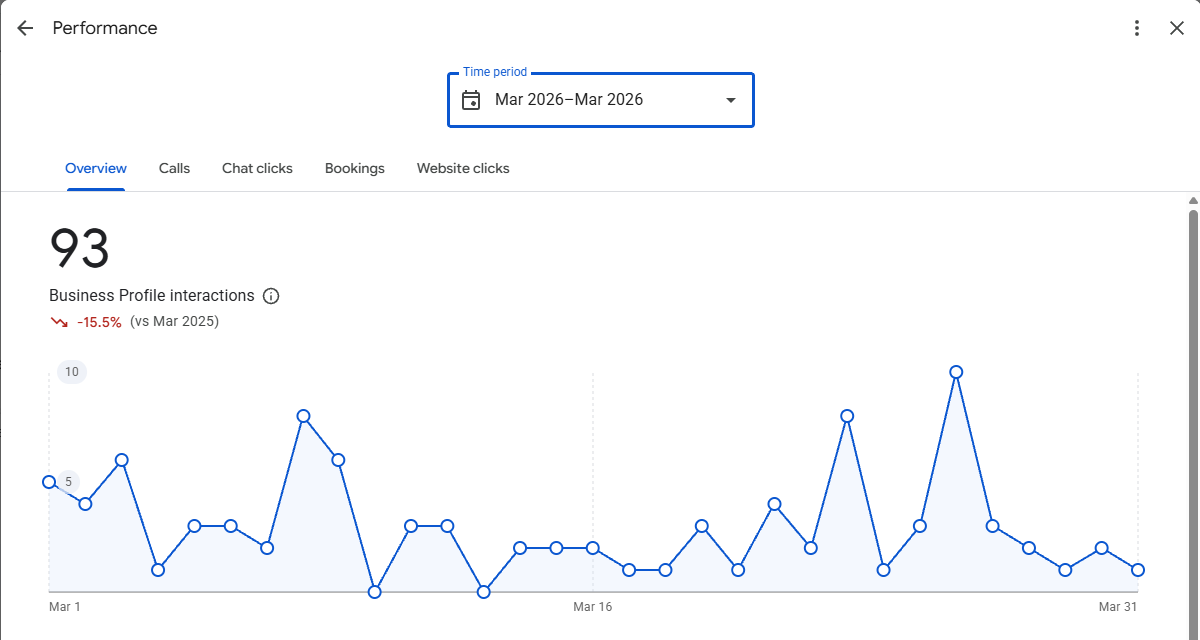This screenshot has width=1200, height=640.
Task: Open the three-dot more options menu
Action: point(1136,28)
